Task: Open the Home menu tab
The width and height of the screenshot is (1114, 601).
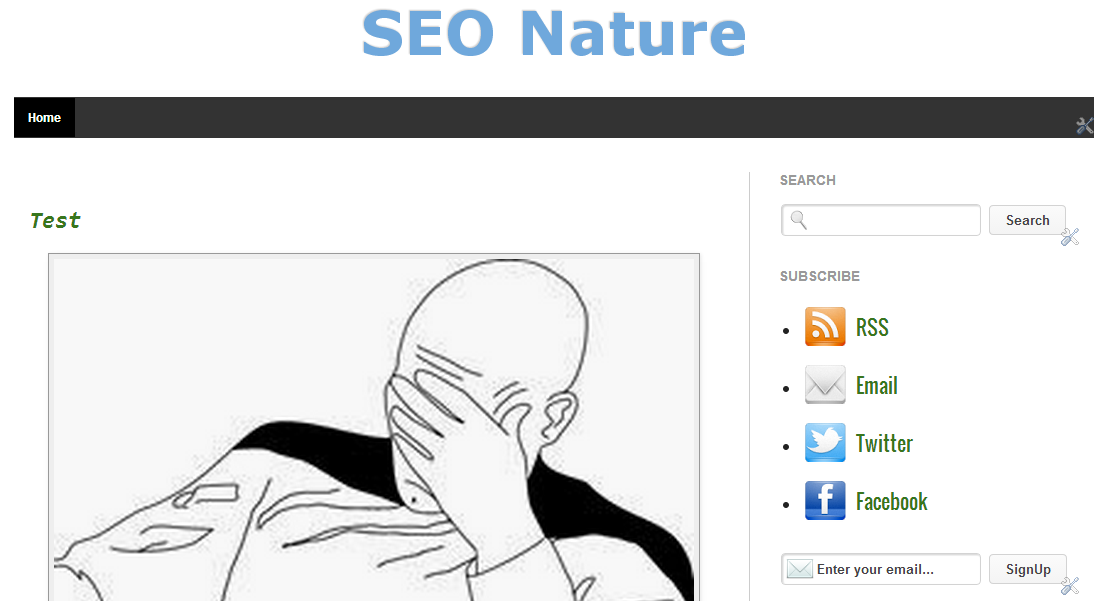Action: 44,118
